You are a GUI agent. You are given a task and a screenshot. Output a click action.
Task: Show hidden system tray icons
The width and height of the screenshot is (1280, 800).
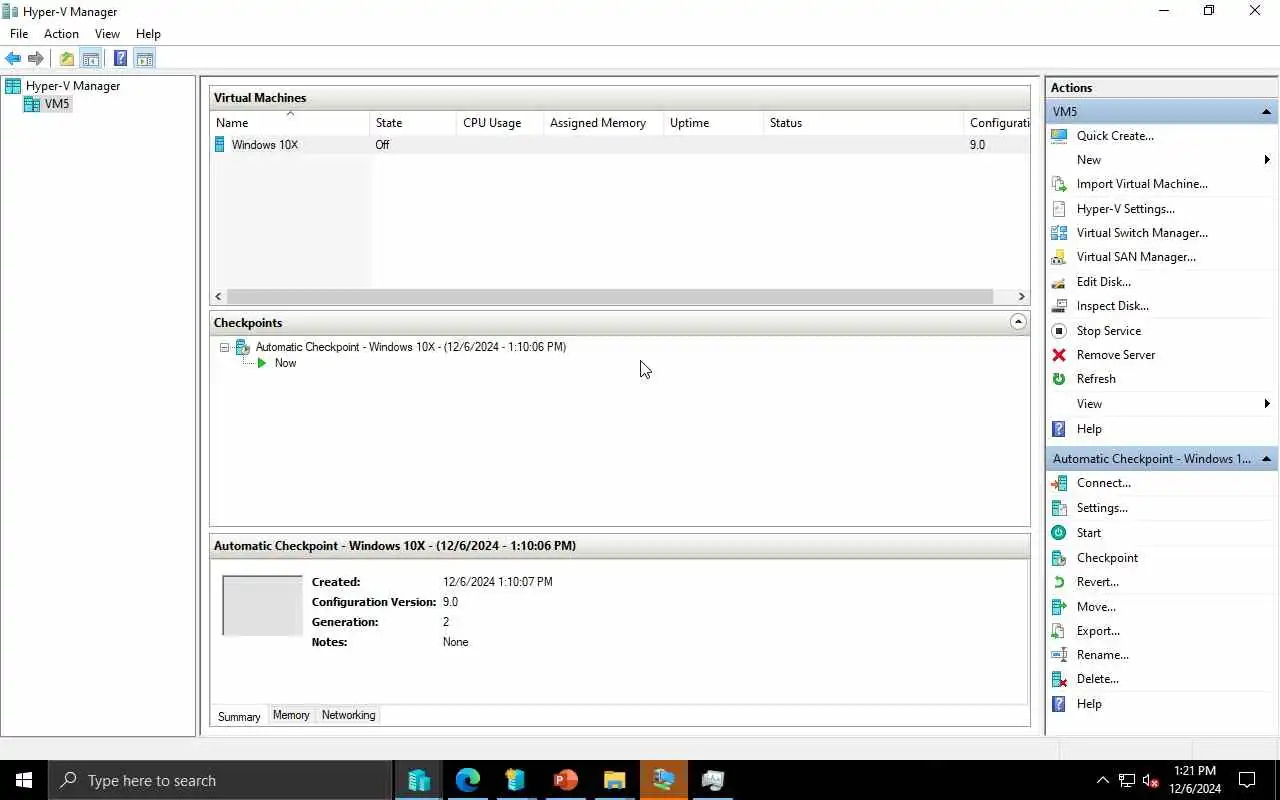click(x=1103, y=780)
